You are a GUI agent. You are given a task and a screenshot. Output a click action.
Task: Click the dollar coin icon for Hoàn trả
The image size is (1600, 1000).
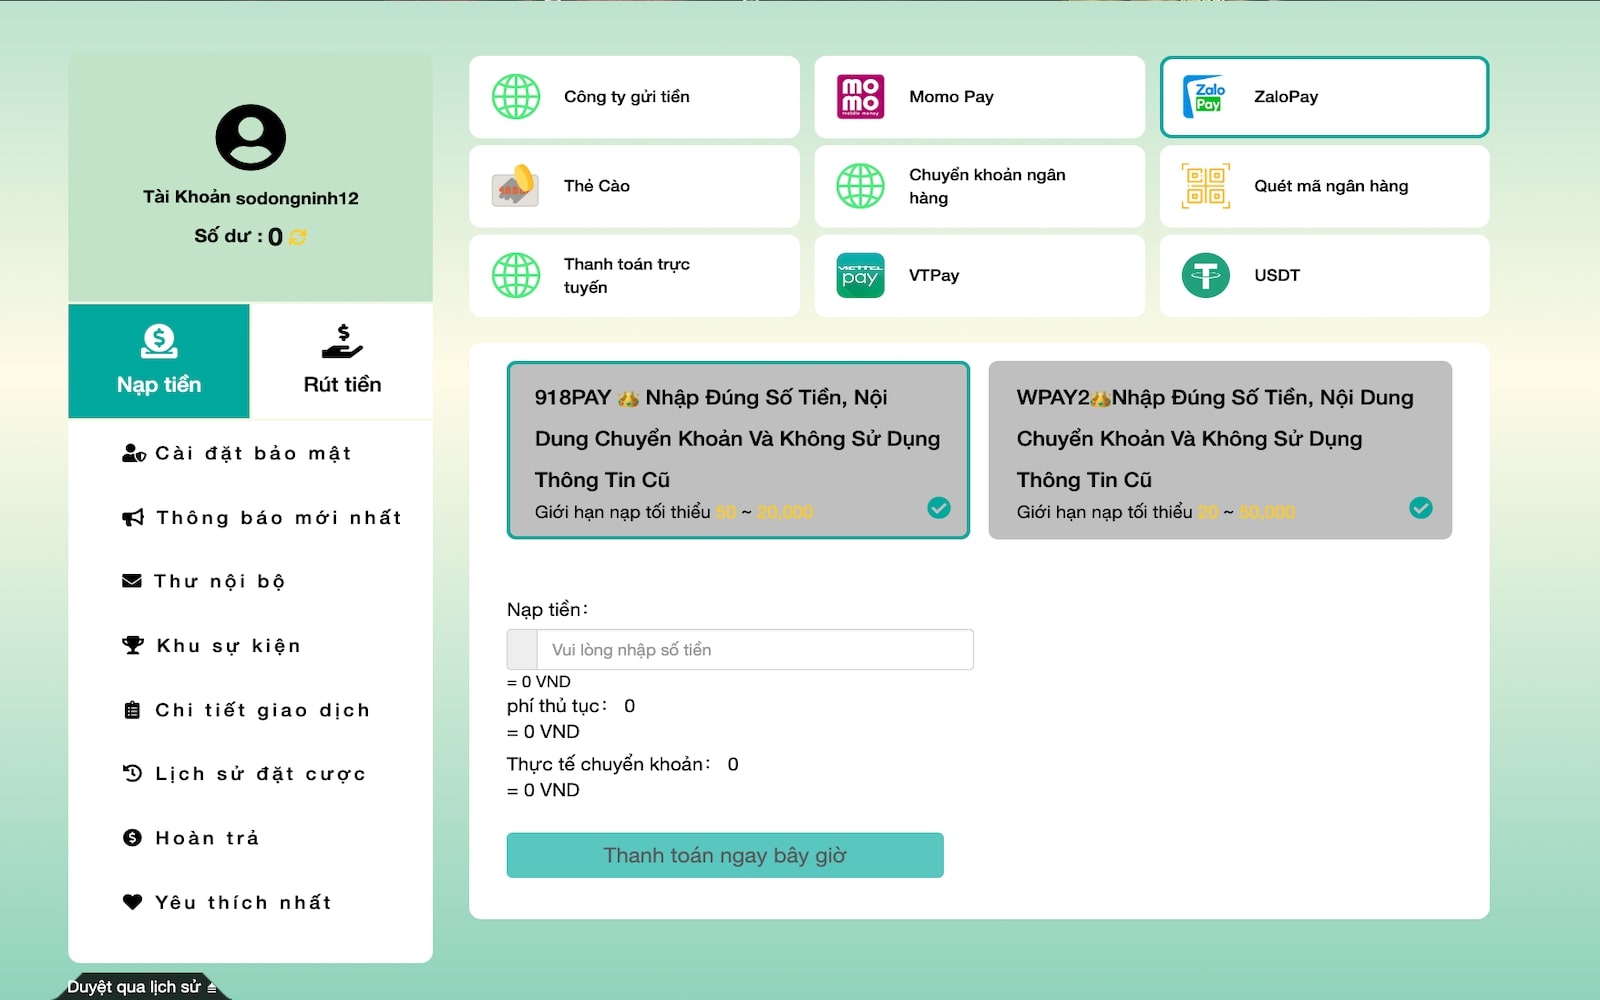tap(132, 838)
